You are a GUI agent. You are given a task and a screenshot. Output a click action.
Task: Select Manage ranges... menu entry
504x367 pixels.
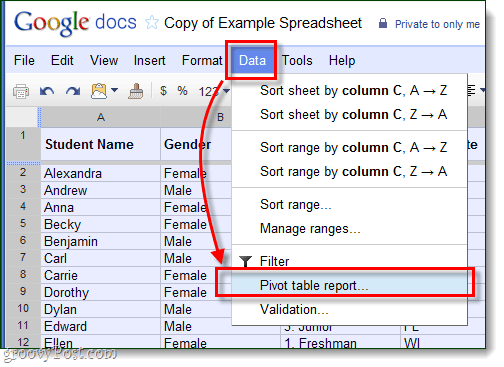pyautogui.click(x=350, y=229)
